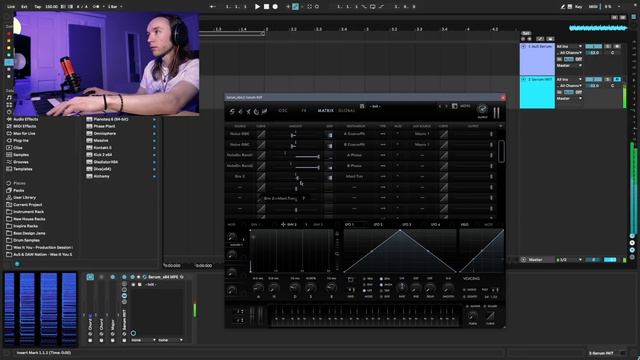Viewport: 640px width, 360px height.
Task: Solo the 1 Au5 Serum track
Action: click(x=608, y=47)
